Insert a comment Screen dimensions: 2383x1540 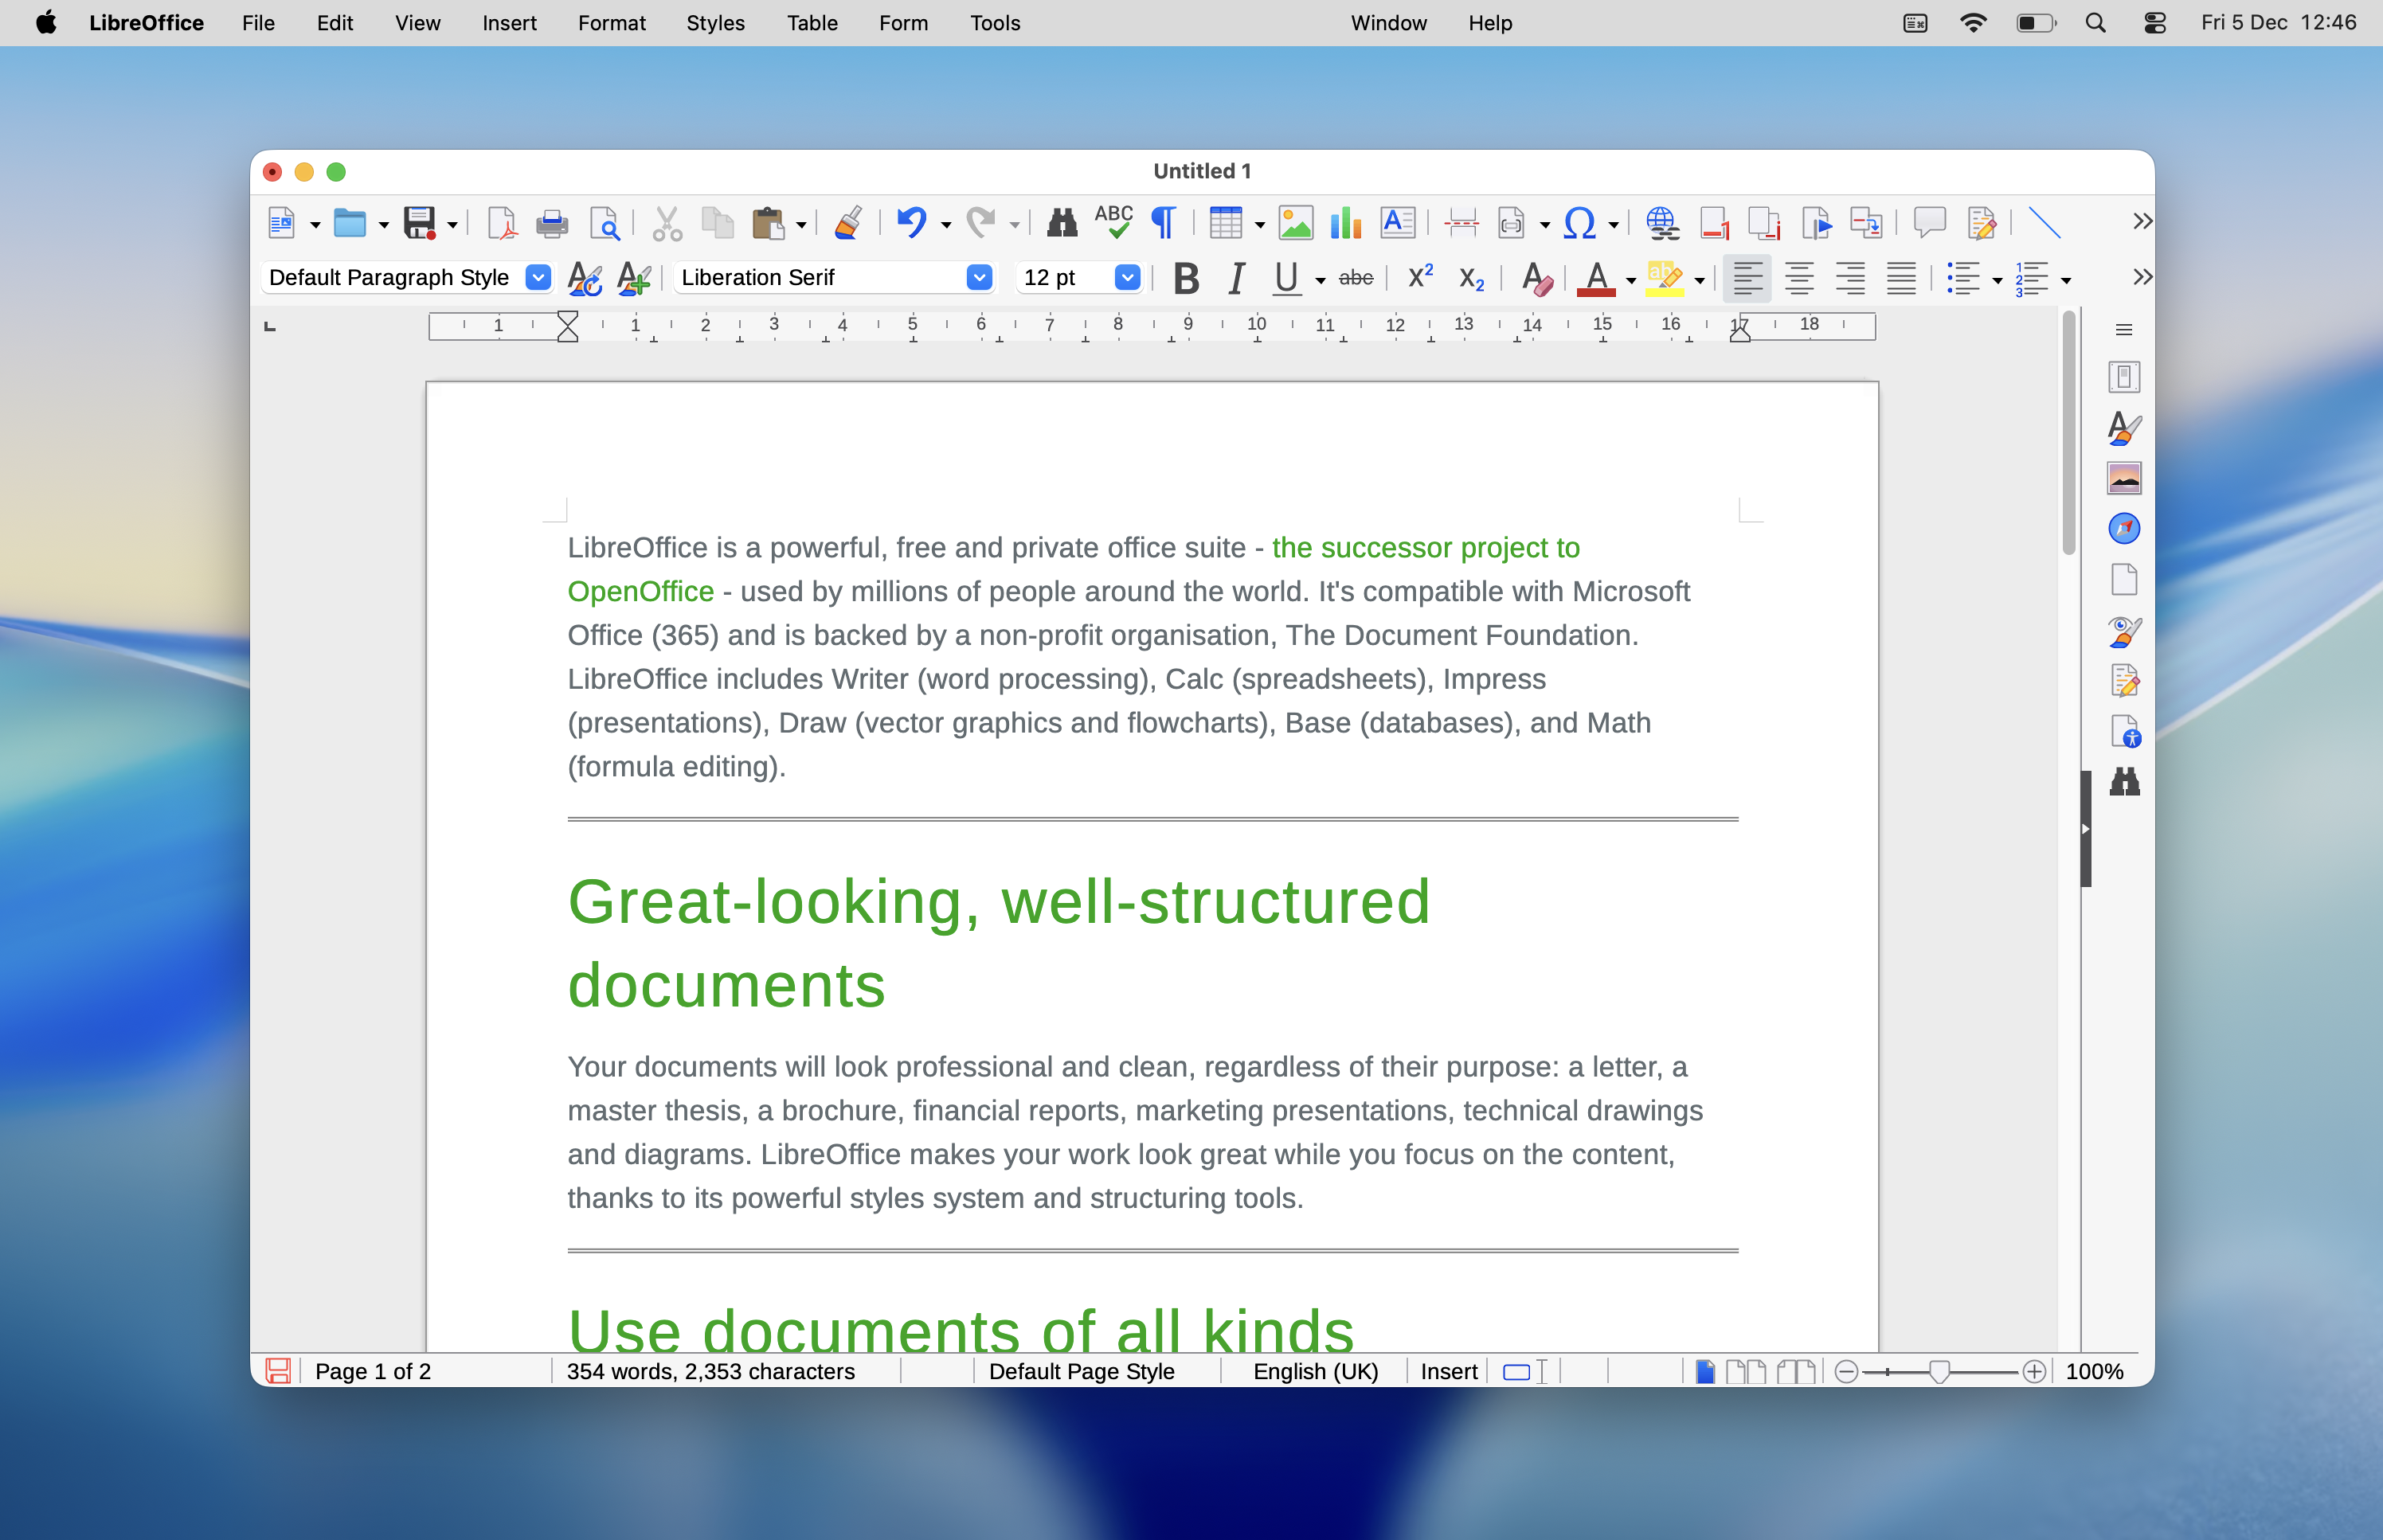(x=1928, y=222)
